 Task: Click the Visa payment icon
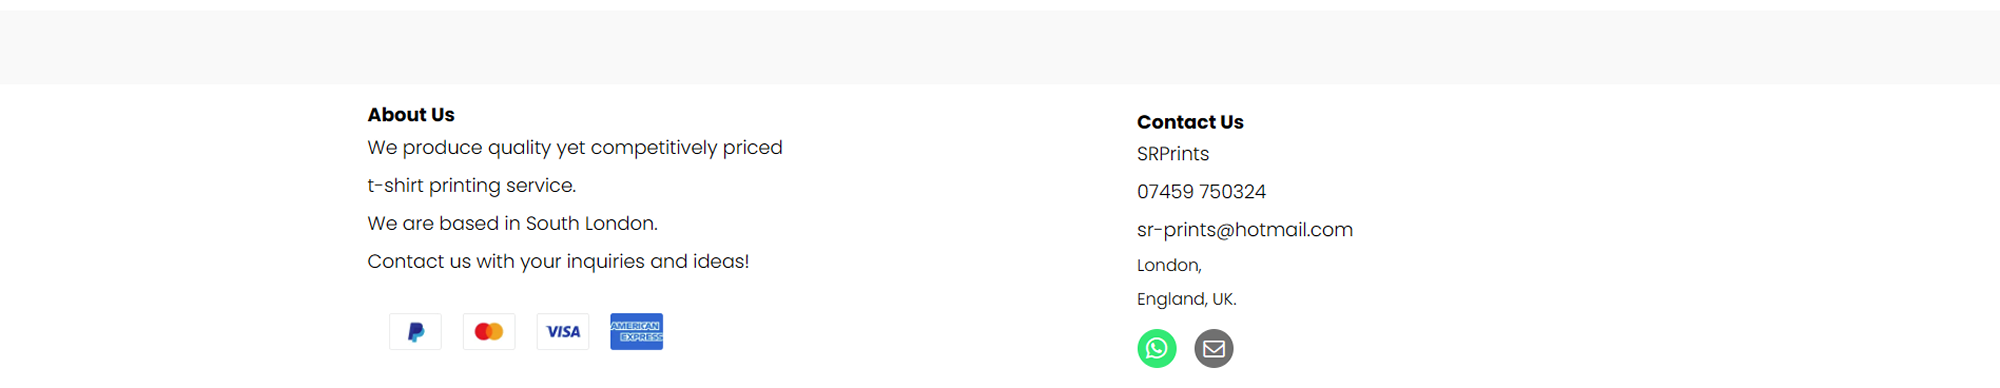pos(563,332)
